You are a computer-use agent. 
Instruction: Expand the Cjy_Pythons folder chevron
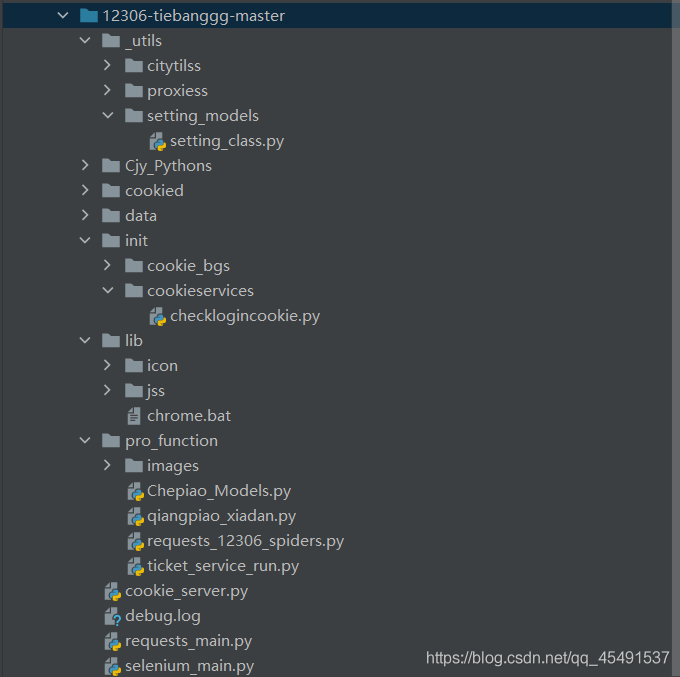point(85,166)
